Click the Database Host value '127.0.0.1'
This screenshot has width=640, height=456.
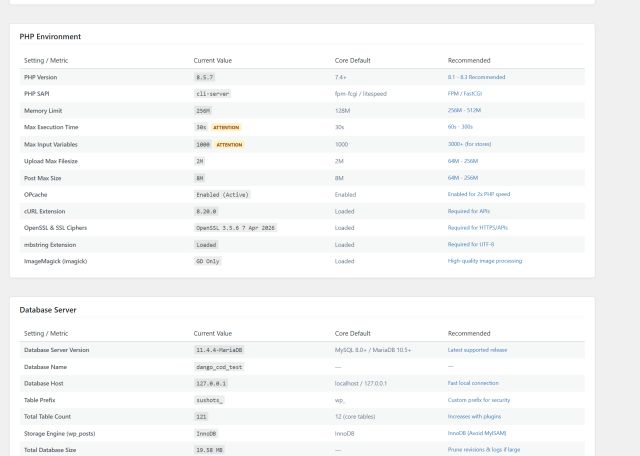[x=211, y=383]
